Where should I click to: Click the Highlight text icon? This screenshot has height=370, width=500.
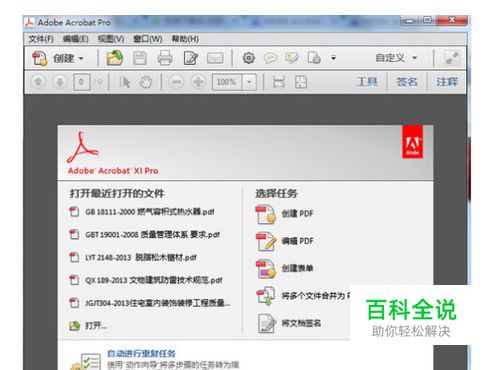[x=292, y=58]
